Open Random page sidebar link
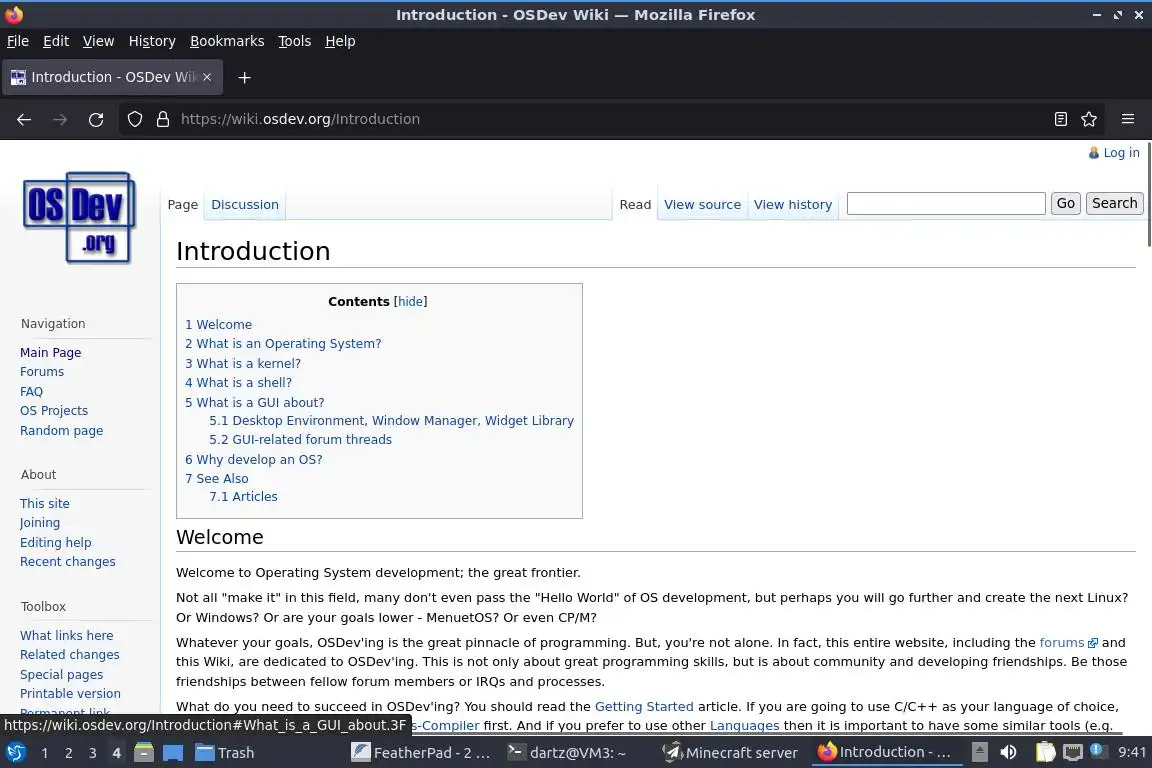The height and width of the screenshot is (768, 1152). (62, 431)
